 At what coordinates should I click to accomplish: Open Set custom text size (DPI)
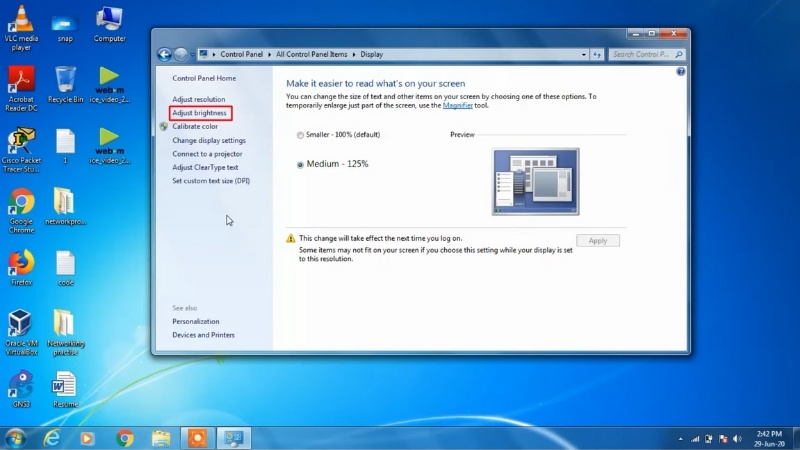tap(211, 181)
